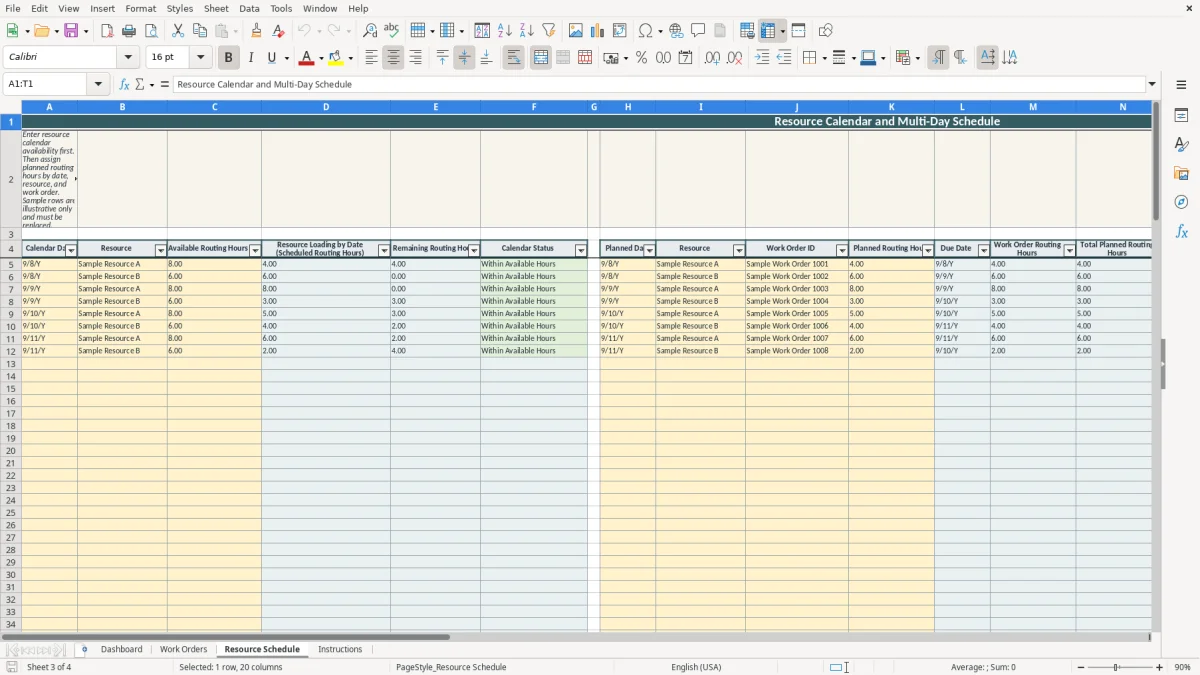Toggle Center Vertically alignment
The image size is (1200, 675).
[x=464, y=58]
